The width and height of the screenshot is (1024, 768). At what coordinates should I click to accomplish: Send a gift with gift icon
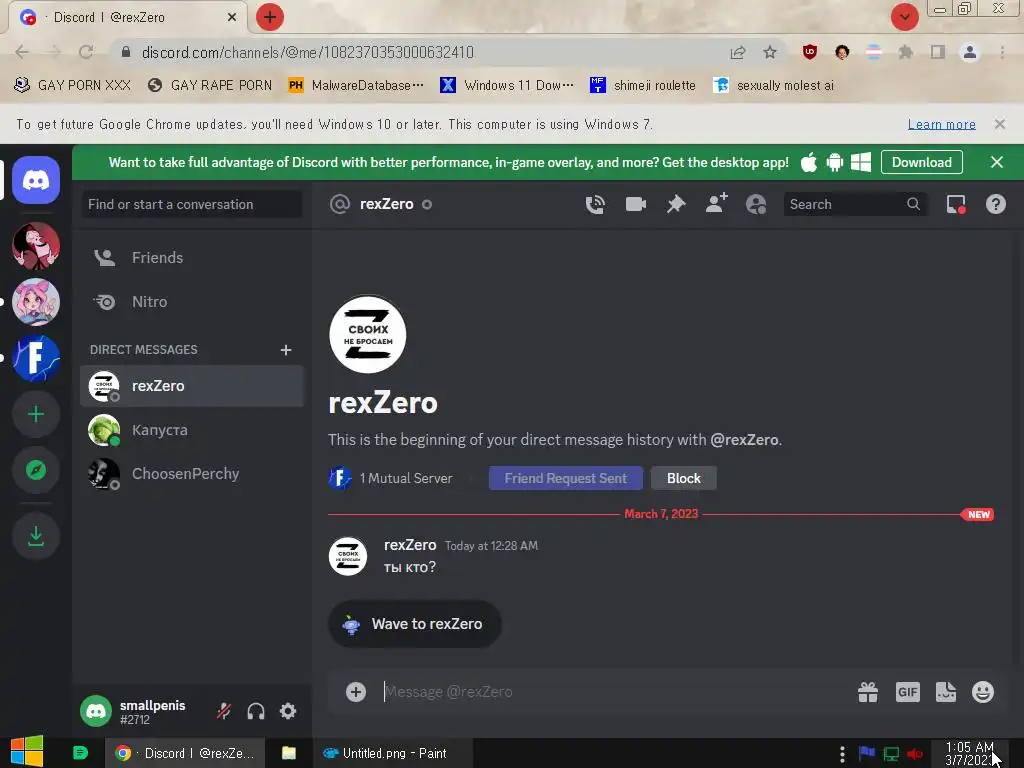coord(868,692)
